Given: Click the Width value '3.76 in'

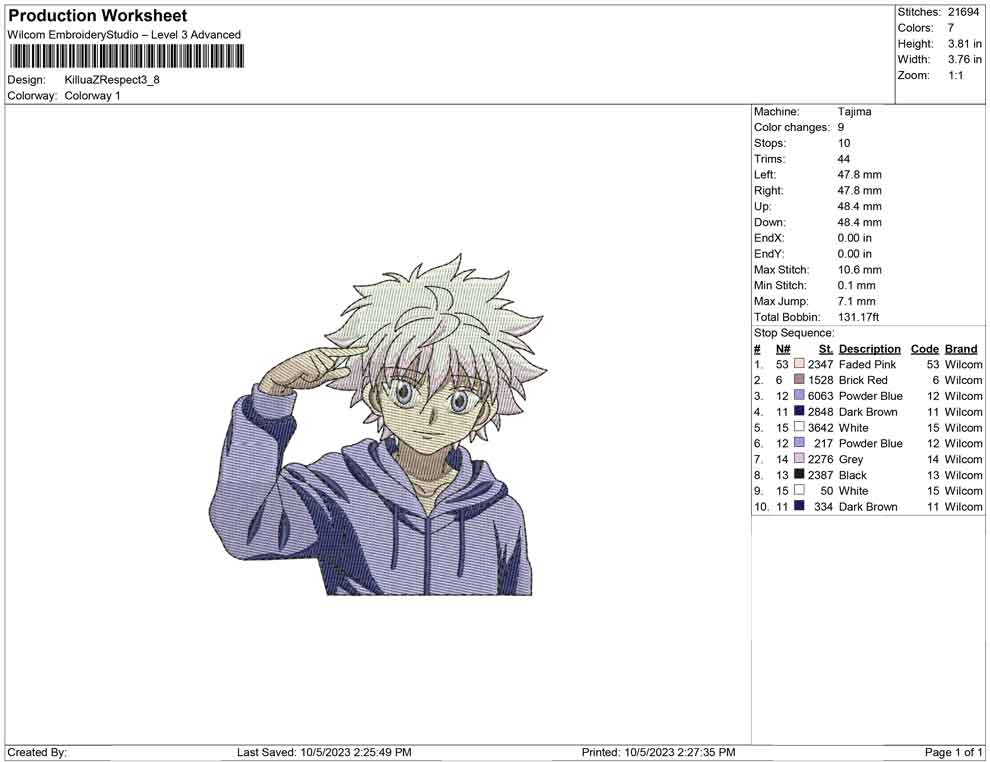Looking at the screenshot, I should click(x=964, y=59).
